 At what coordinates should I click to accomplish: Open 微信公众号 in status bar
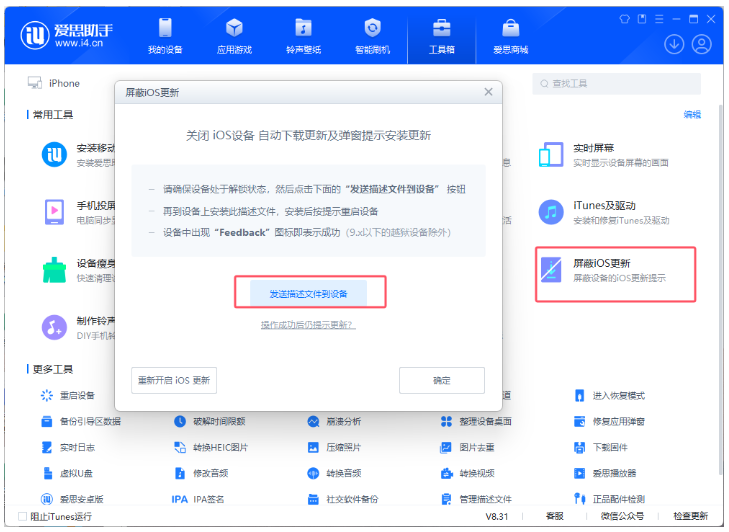tap(622, 516)
